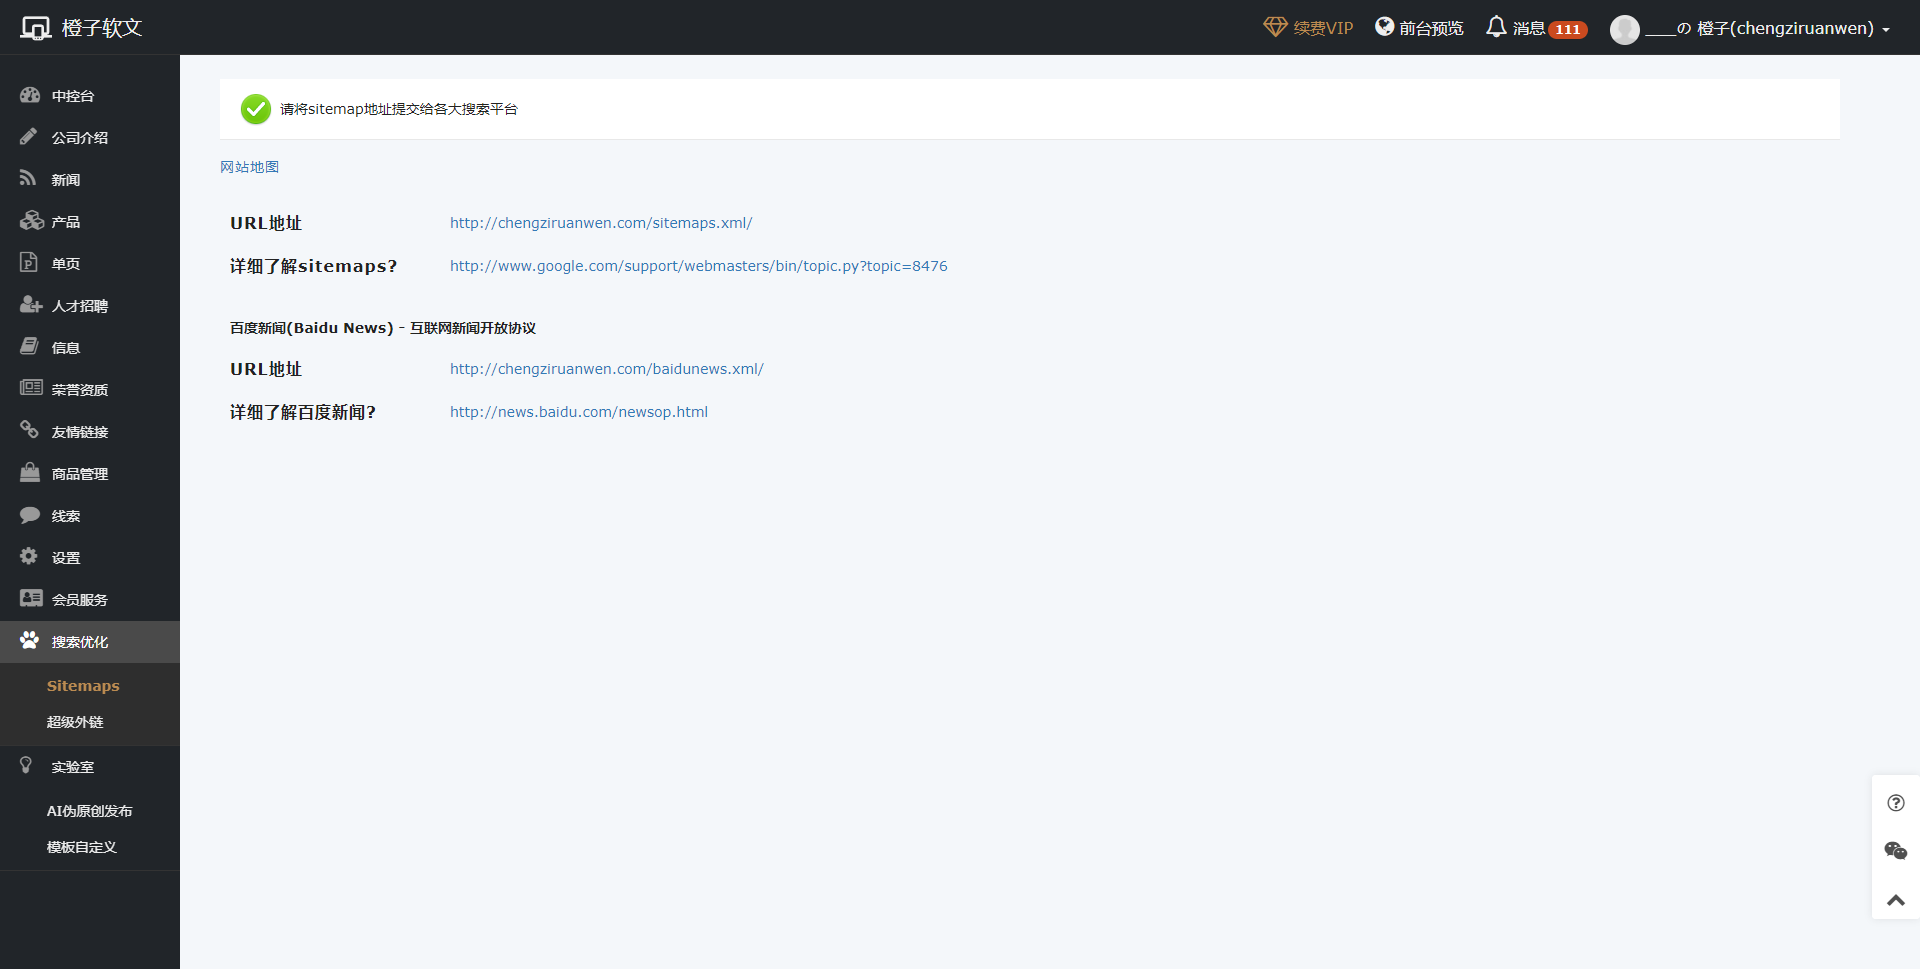
Task: Click the 橙子软文 logo icon
Action: 36,28
